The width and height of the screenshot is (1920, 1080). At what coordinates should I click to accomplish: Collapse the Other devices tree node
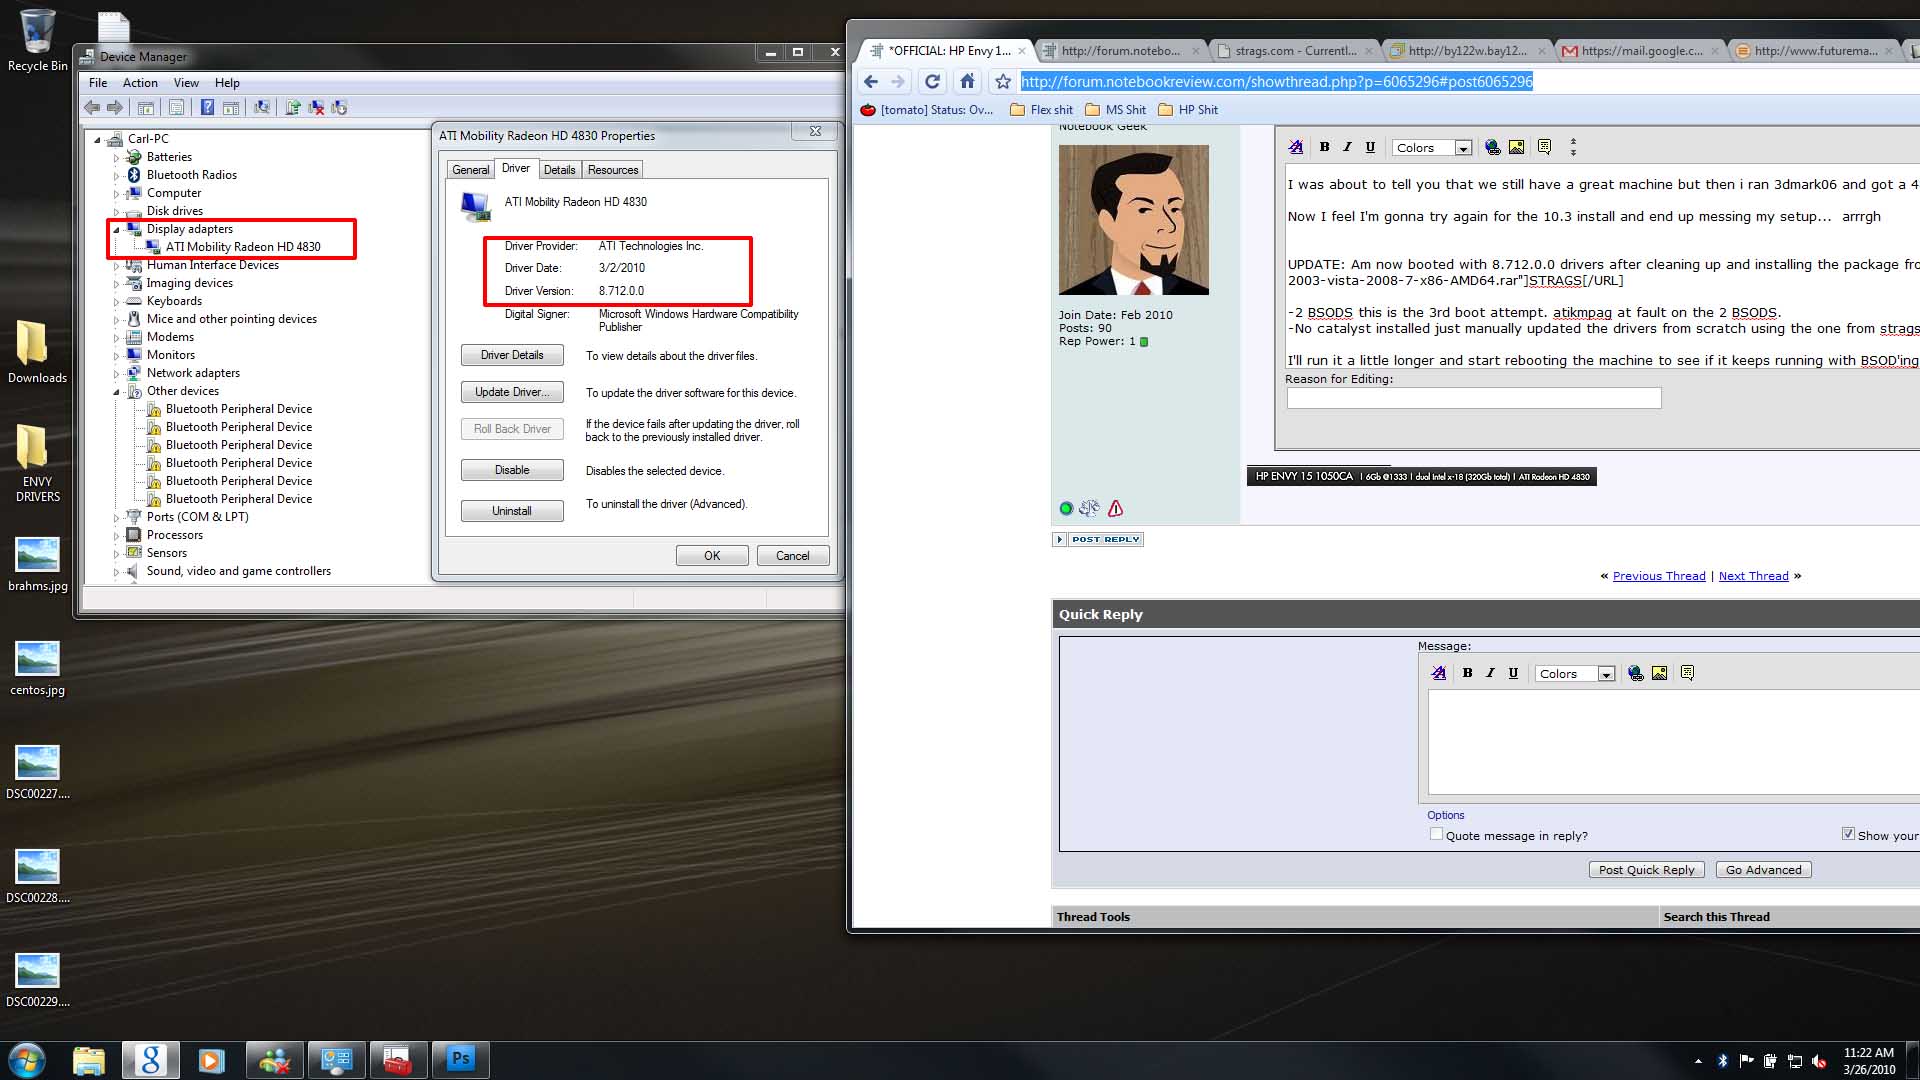click(x=116, y=391)
